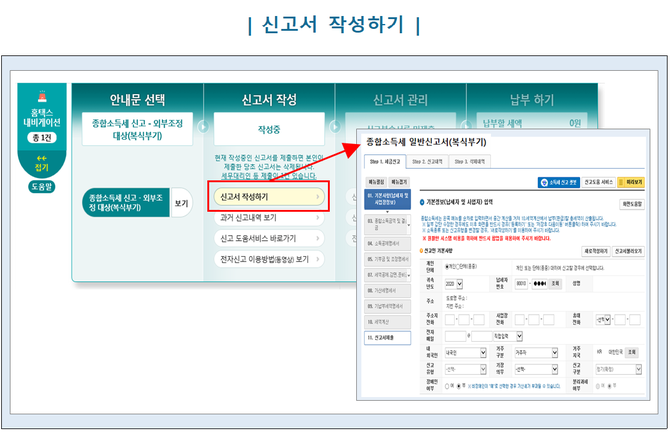Click the chevron on 전자신고 이용방법 보기
This screenshot has width=670, height=434.
tap(318, 259)
